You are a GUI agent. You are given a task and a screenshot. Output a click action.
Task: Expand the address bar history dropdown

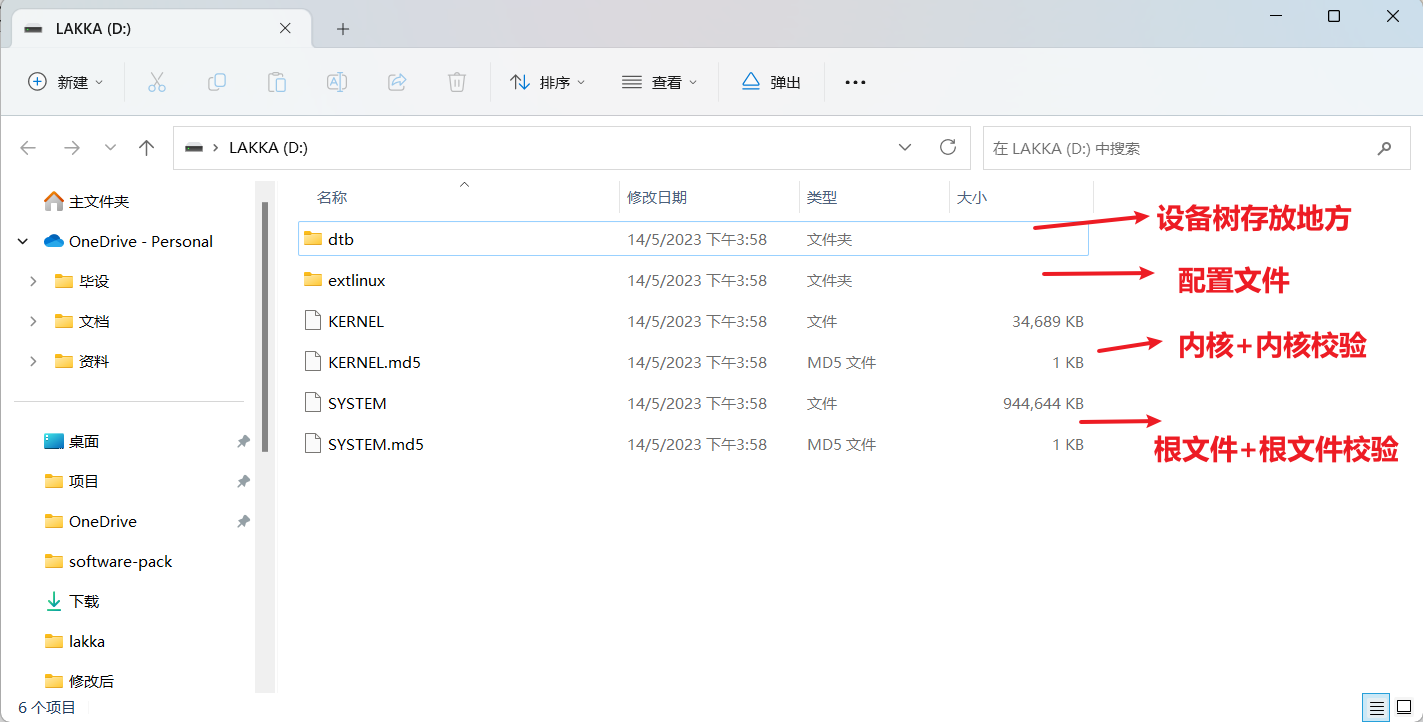(905, 147)
